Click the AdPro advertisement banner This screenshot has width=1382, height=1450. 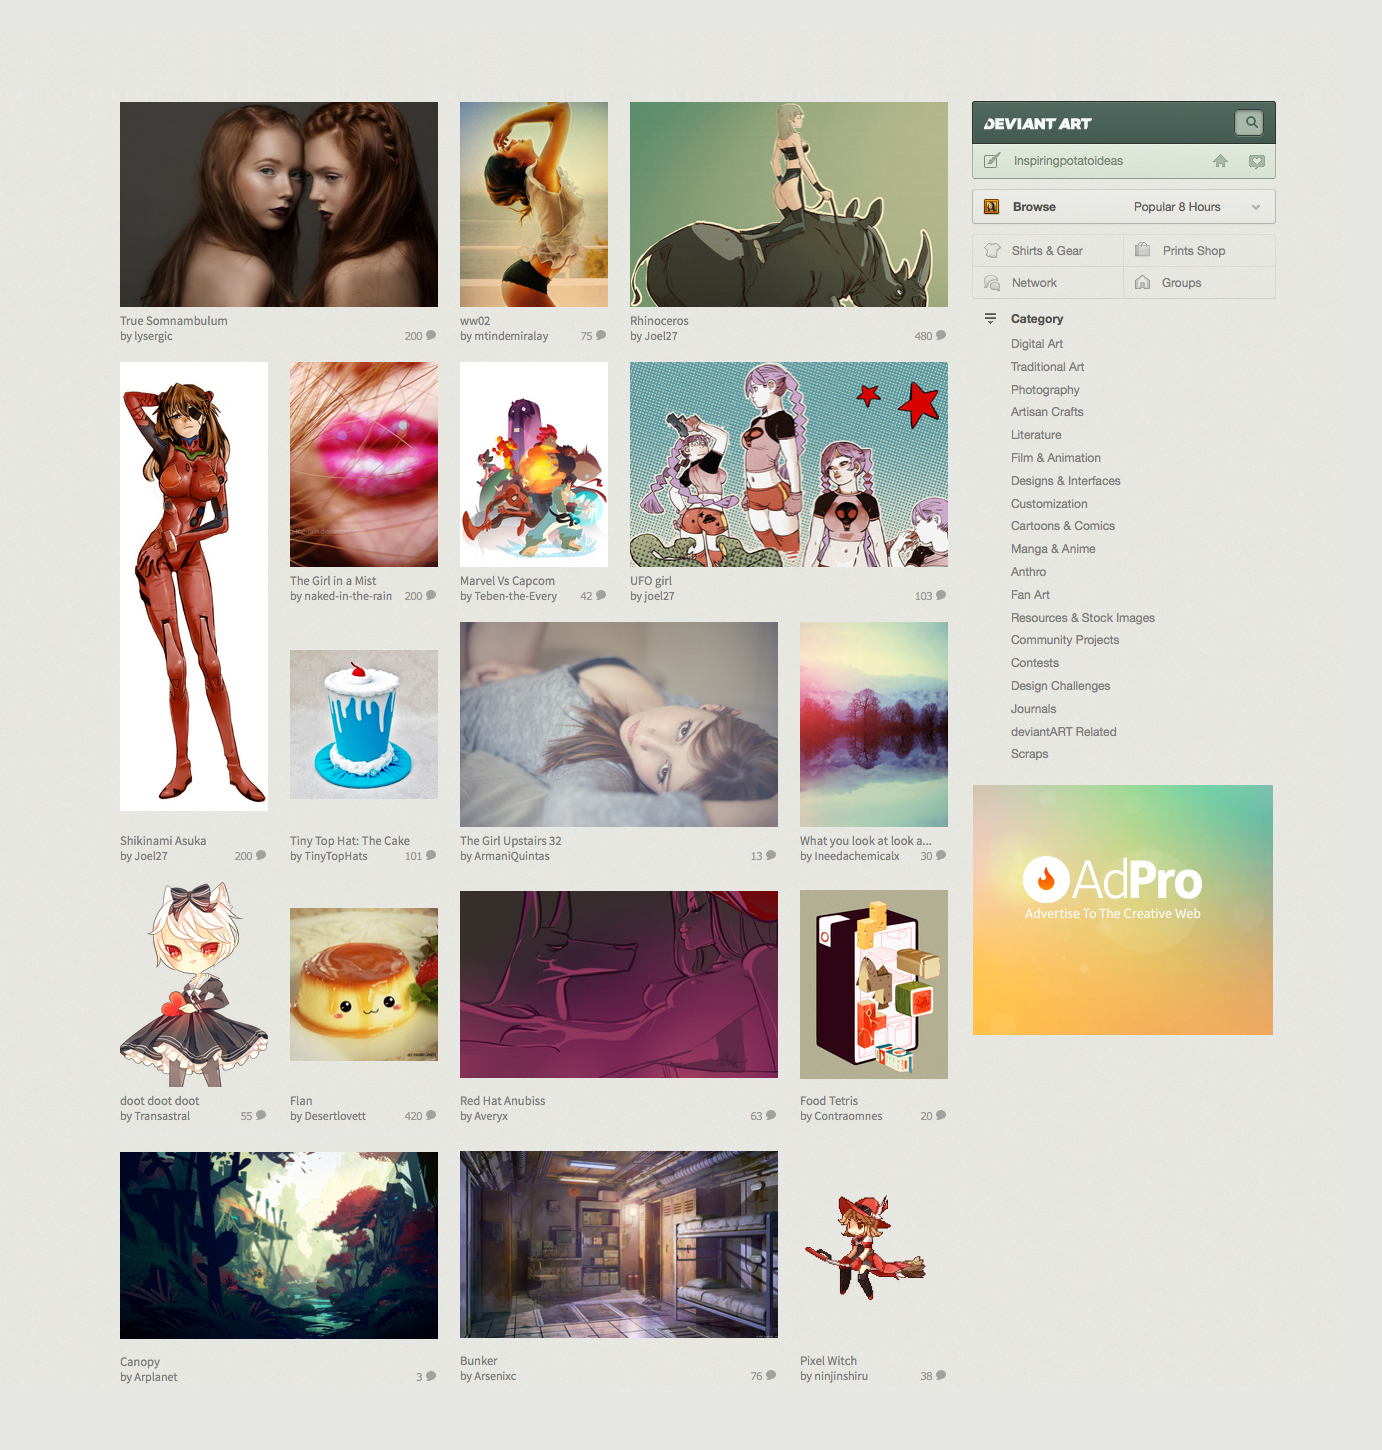pyautogui.click(x=1122, y=908)
